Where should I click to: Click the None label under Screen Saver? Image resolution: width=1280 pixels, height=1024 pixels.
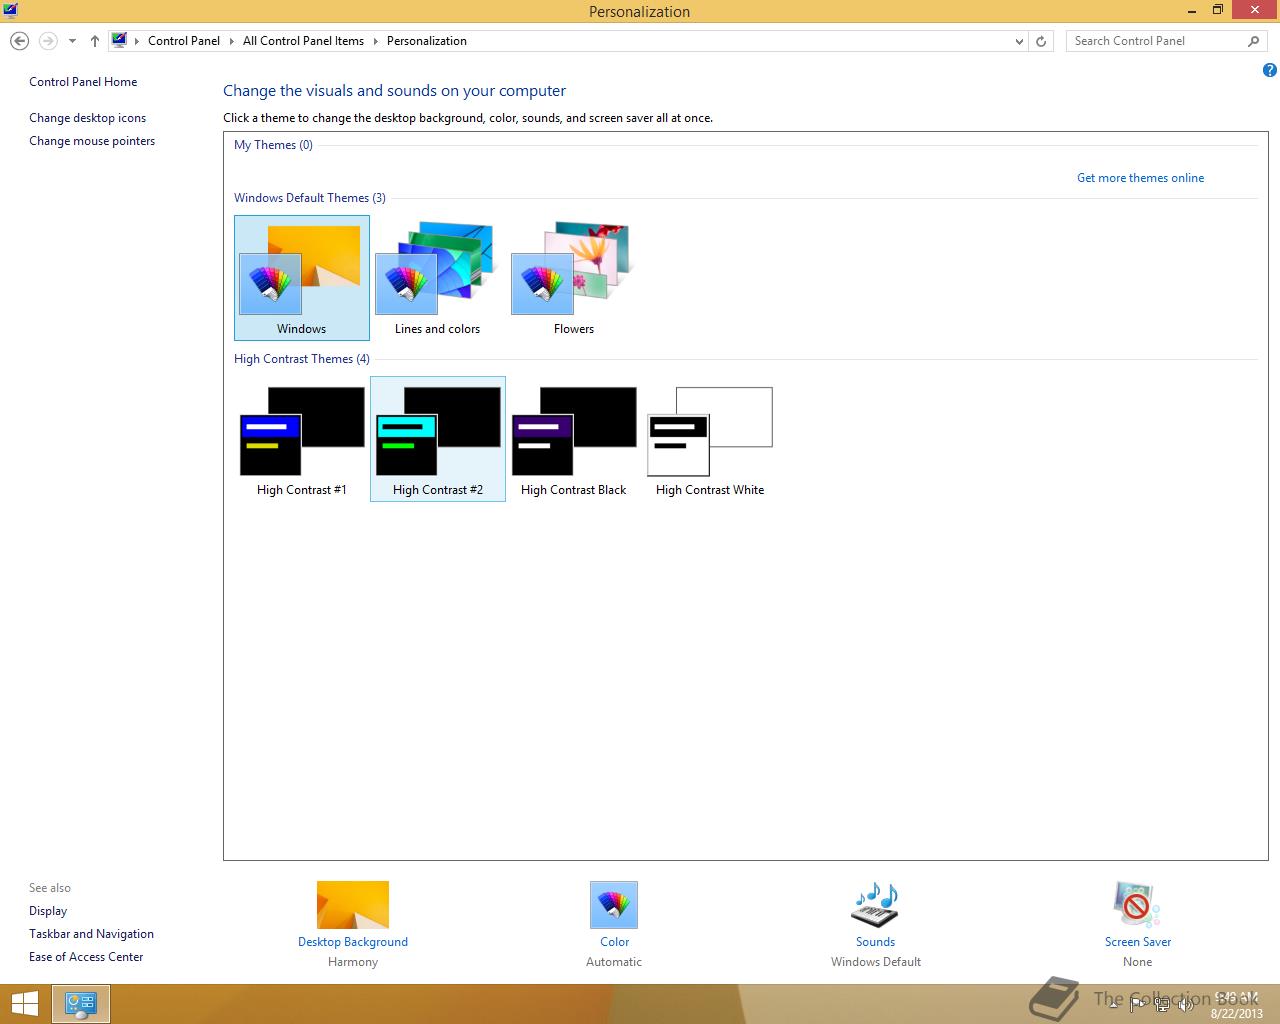pyautogui.click(x=1137, y=962)
